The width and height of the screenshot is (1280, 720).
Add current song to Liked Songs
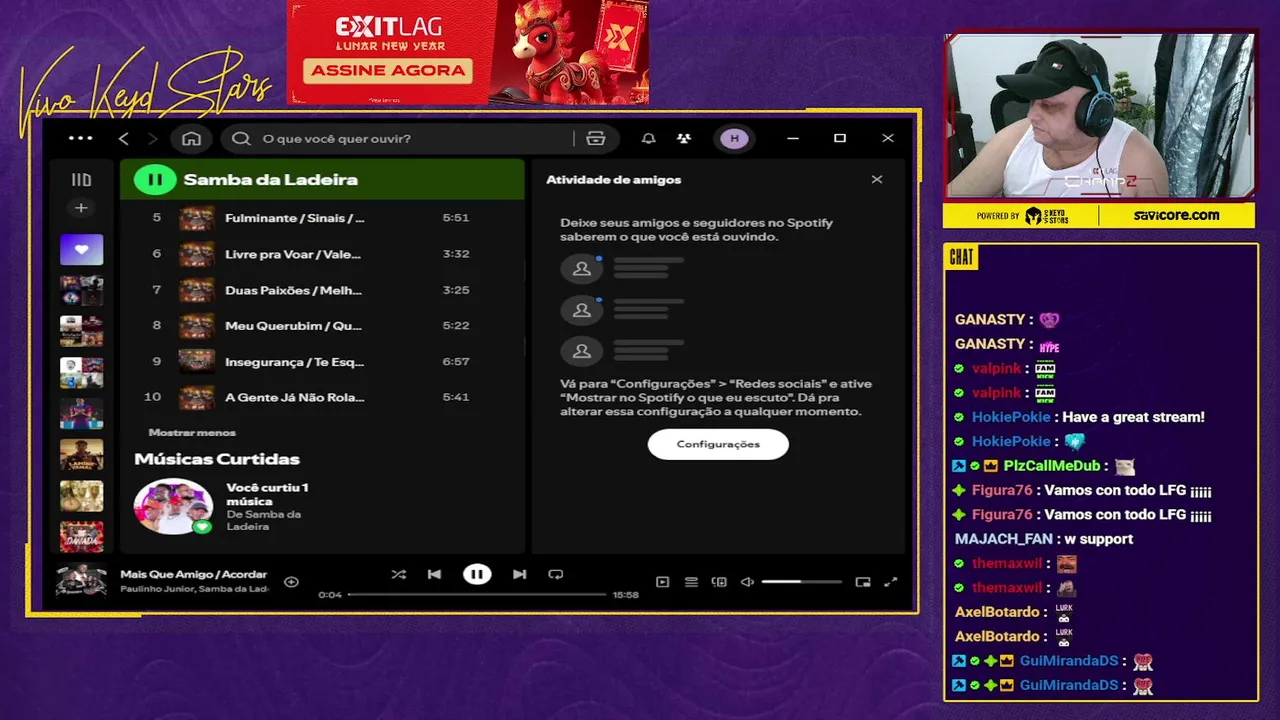(291, 582)
